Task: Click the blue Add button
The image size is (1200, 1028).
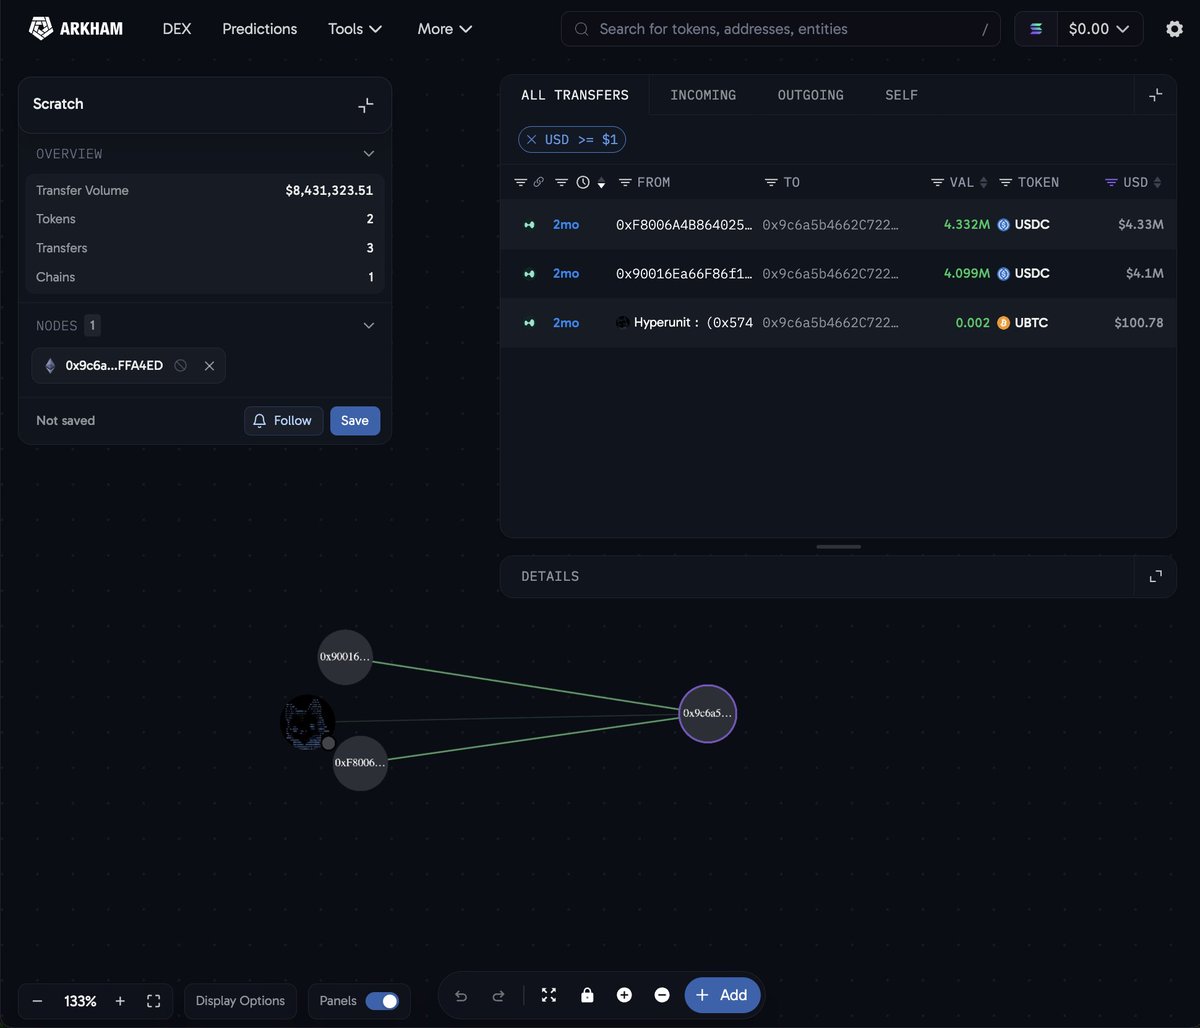Action: [x=722, y=995]
